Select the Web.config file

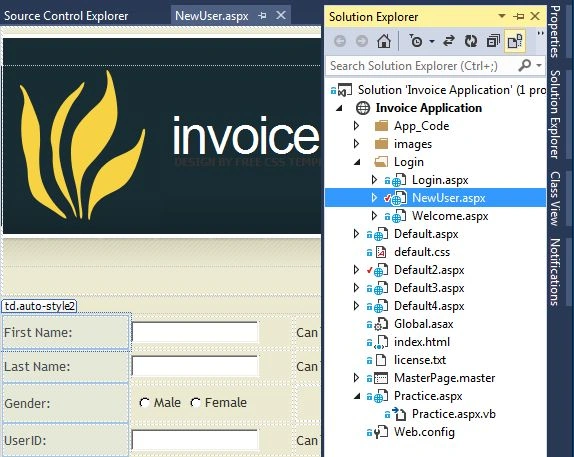point(424,432)
